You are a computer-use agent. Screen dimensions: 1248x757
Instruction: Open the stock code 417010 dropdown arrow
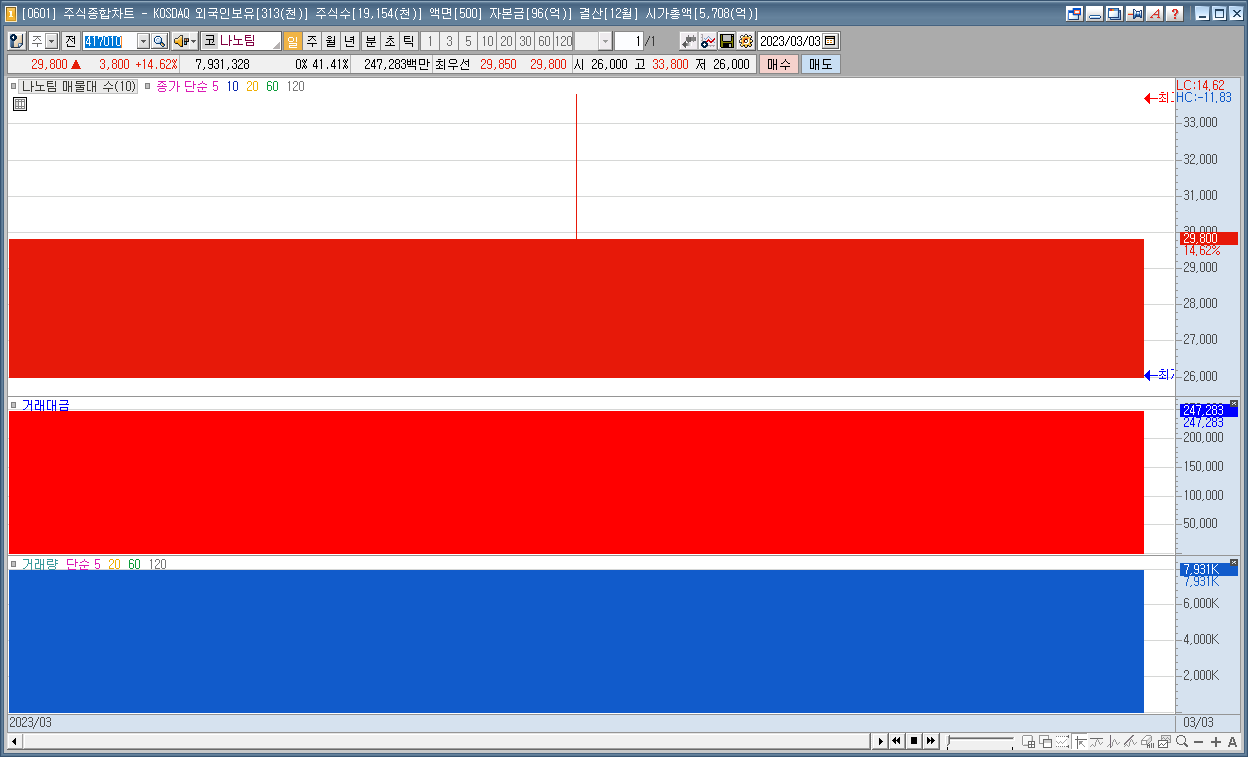click(143, 41)
